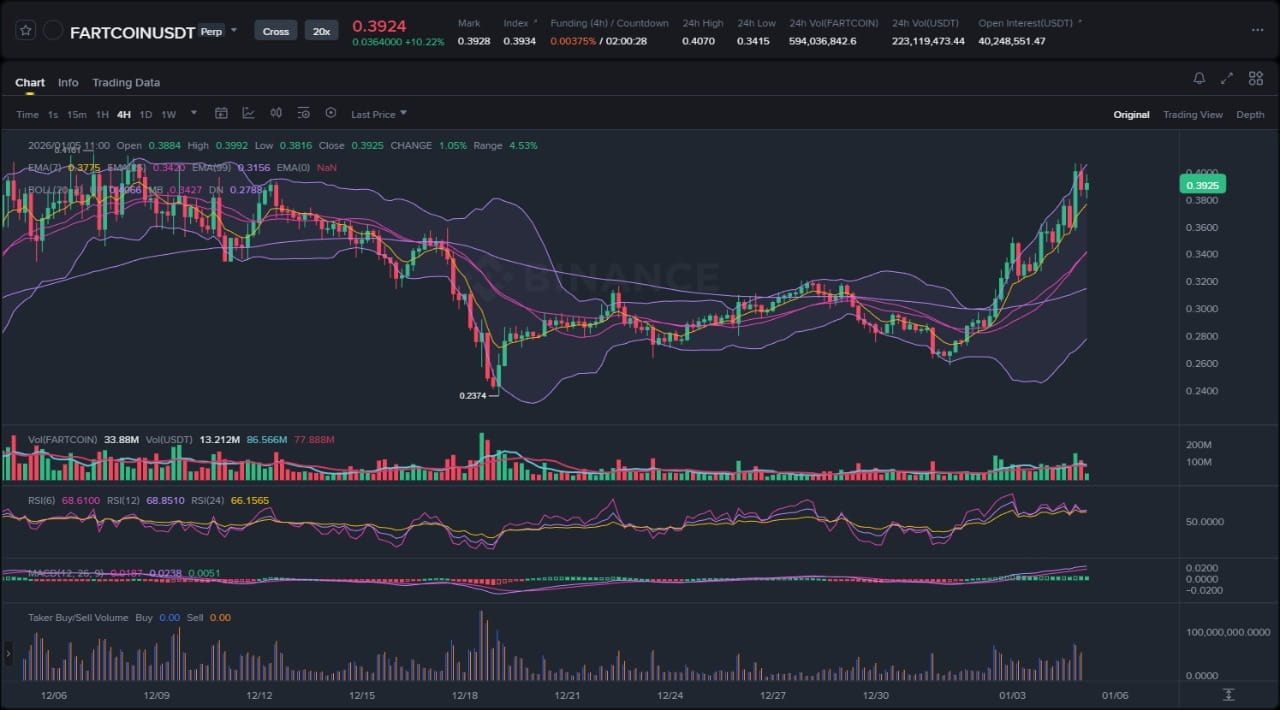1280x710 pixels.
Task: Open the technical indicators line-chart icon
Action: pos(248,113)
